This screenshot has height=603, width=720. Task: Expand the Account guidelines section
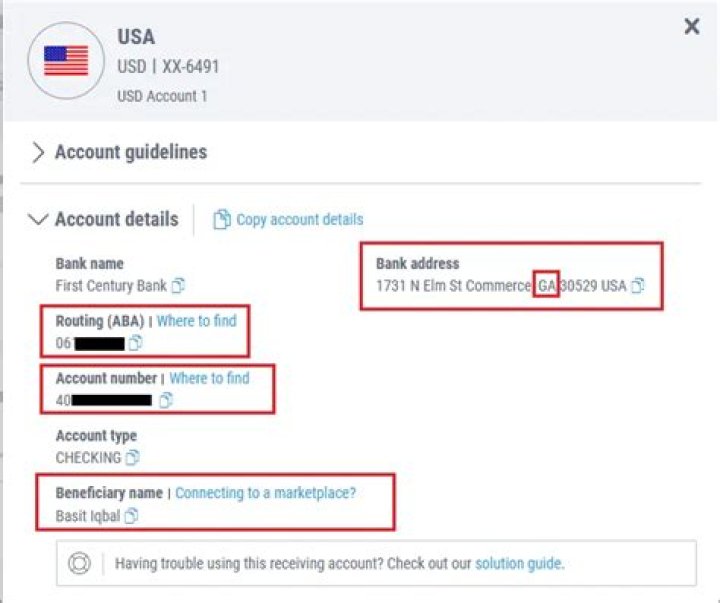pyautogui.click(x=40, y=152)
